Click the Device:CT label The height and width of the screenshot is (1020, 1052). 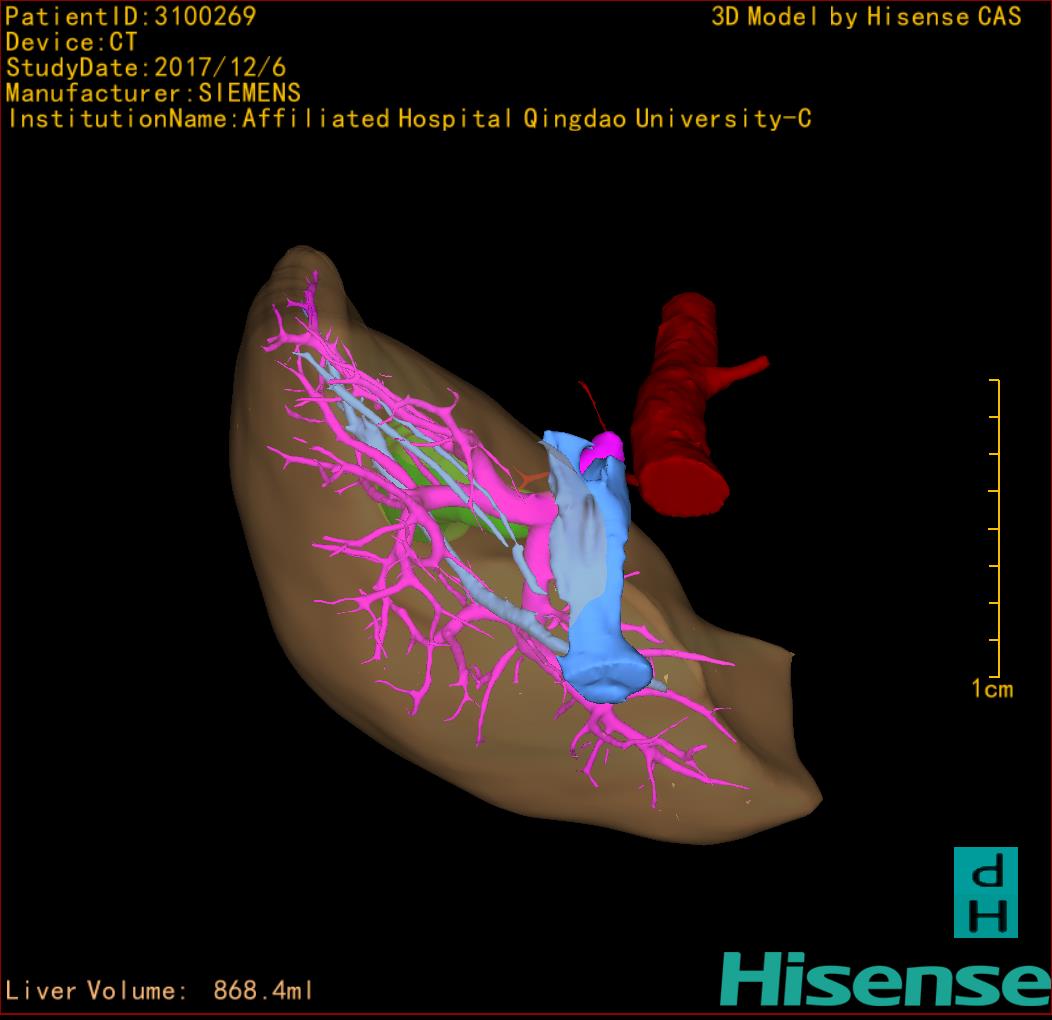pos(71,42)
